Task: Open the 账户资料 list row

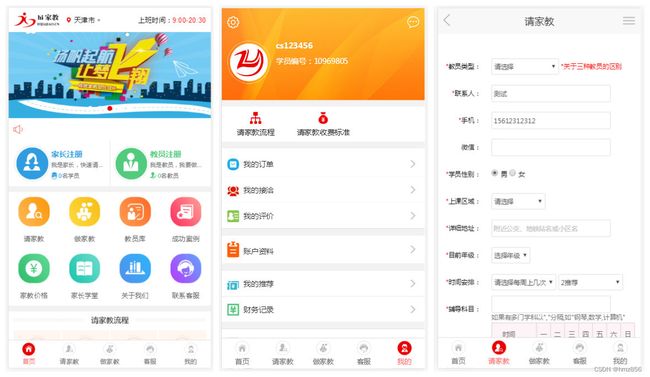Action: (323, 250)
